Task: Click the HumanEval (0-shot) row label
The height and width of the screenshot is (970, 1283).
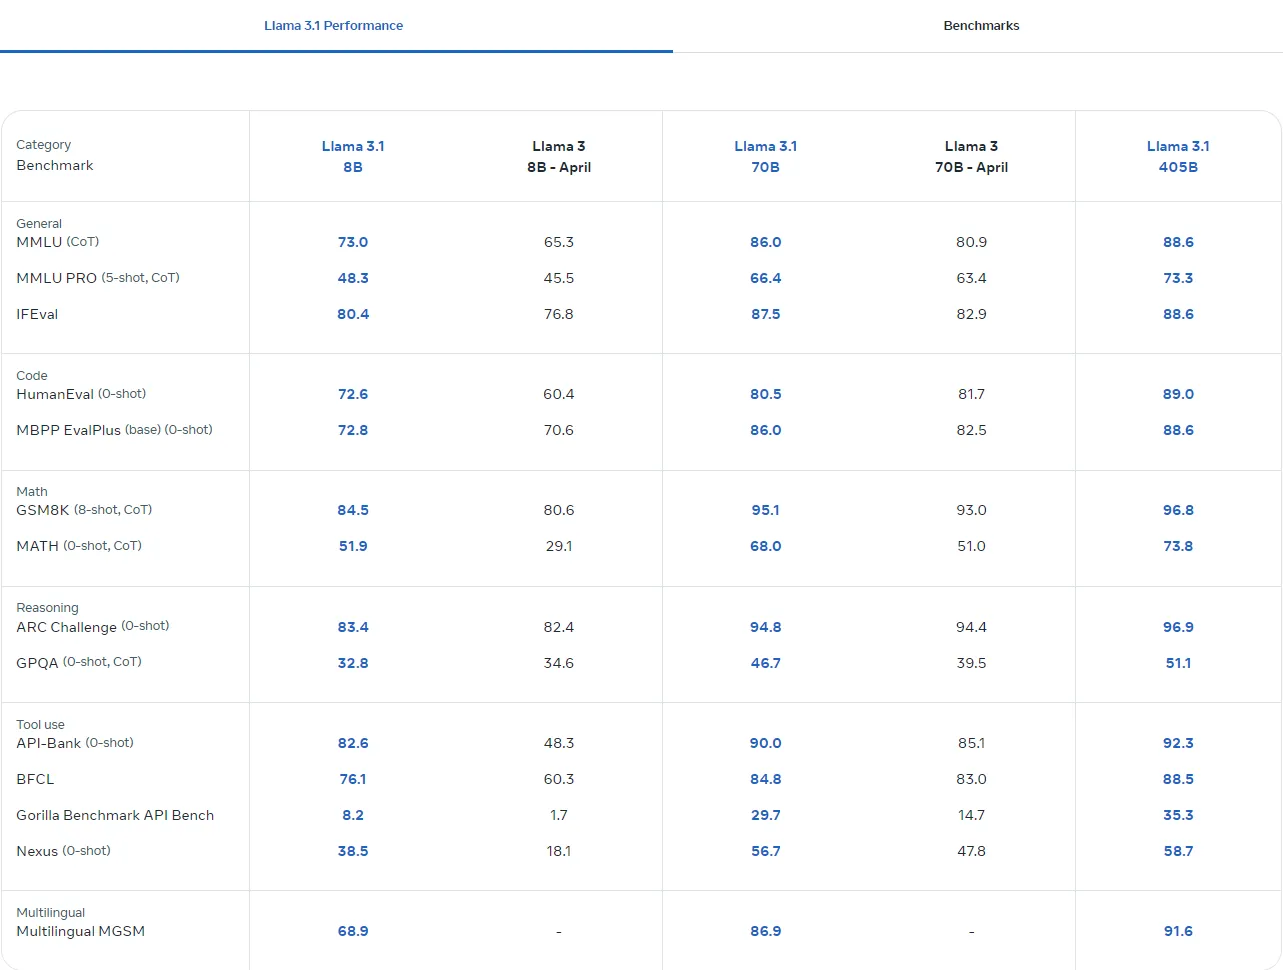Action: (81, 394)
